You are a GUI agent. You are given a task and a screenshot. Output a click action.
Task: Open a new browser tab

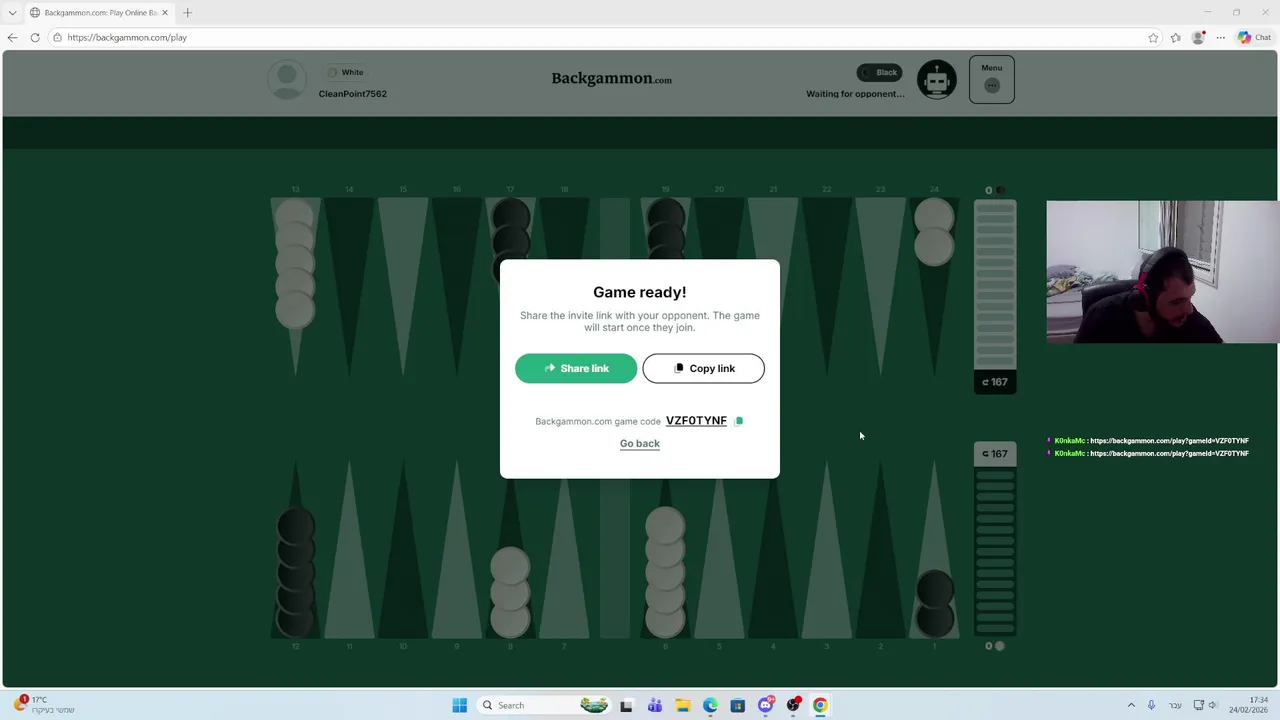pos(187,13)
